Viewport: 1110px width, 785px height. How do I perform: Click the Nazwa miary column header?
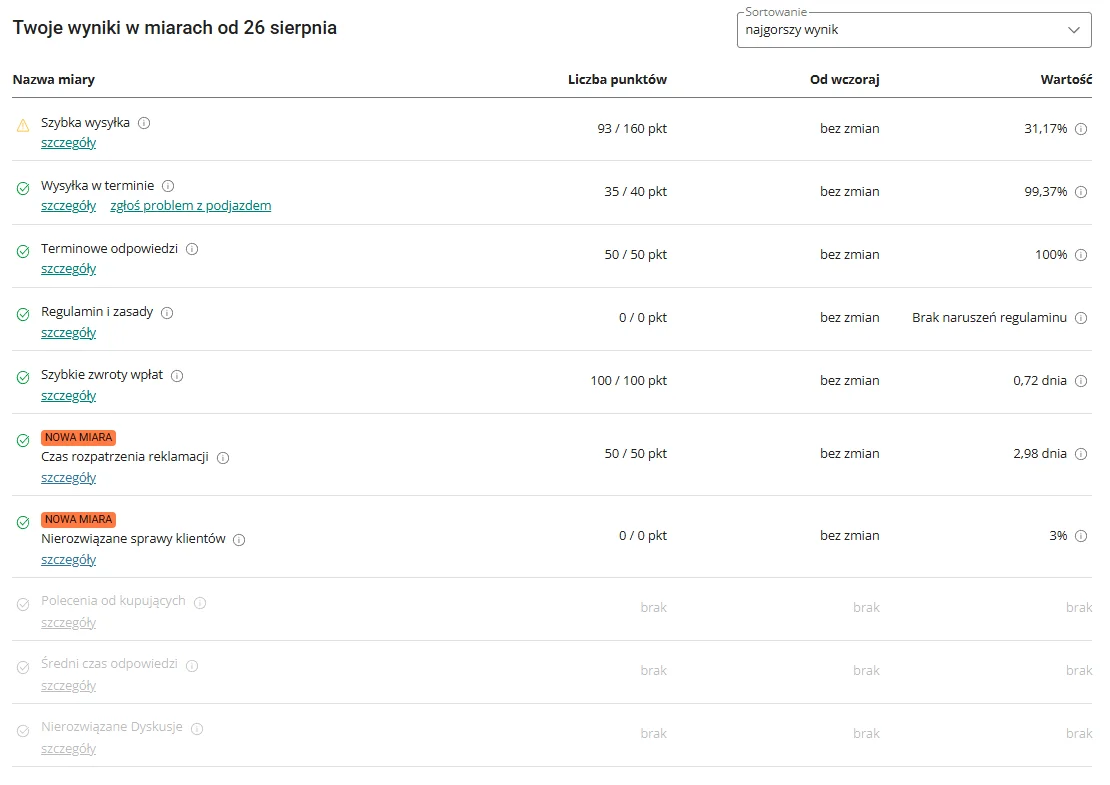pos(54,80)
